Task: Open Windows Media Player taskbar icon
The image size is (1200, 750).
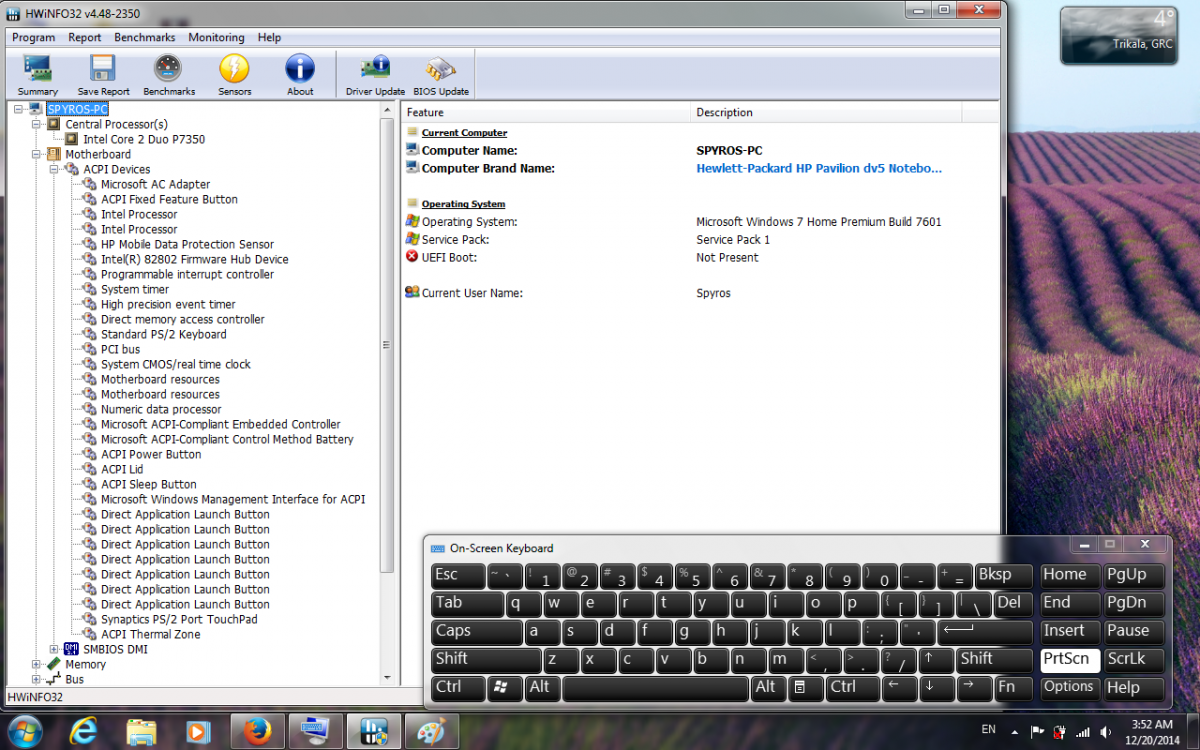Action: pos(198,733)
